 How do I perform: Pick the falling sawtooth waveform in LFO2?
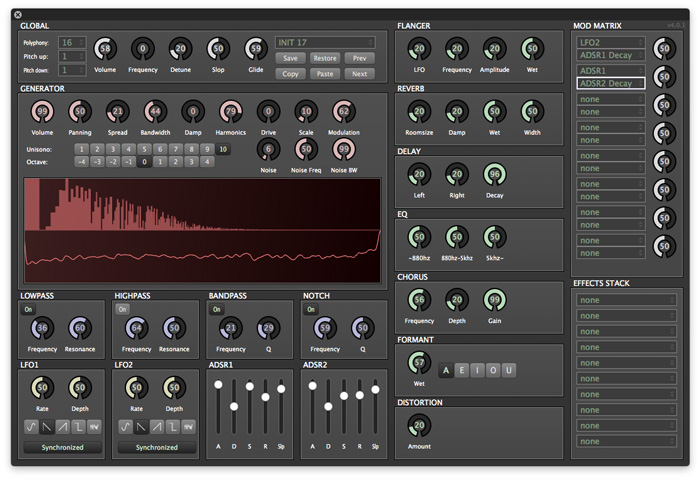coord(140,427)
